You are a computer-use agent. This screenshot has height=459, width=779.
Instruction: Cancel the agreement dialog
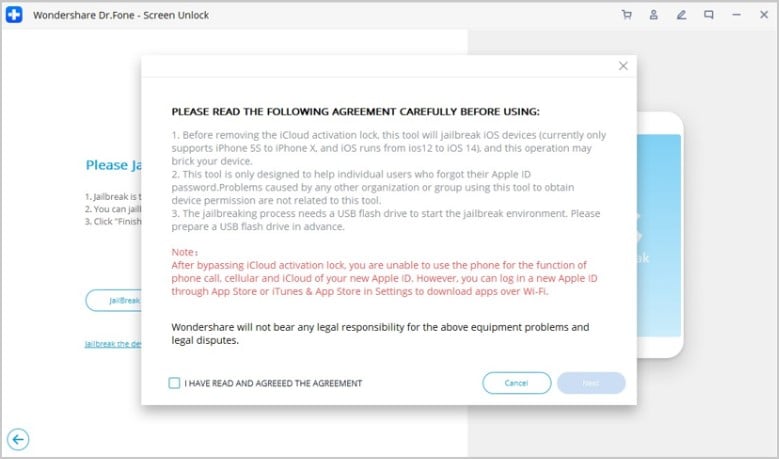coord(517,383)
